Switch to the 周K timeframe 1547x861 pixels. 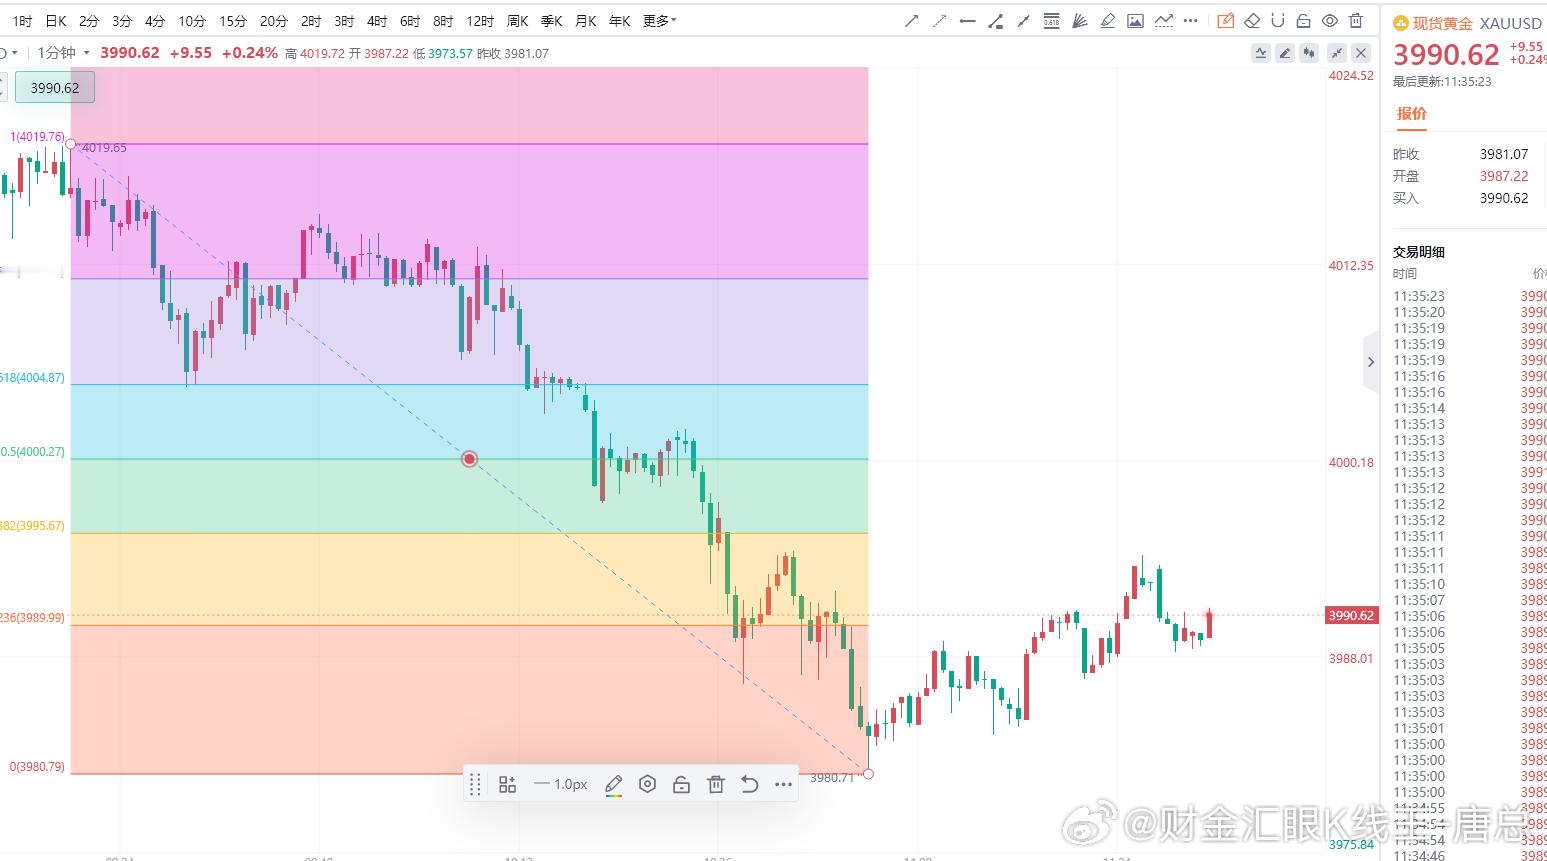click(x=518, y=21)
